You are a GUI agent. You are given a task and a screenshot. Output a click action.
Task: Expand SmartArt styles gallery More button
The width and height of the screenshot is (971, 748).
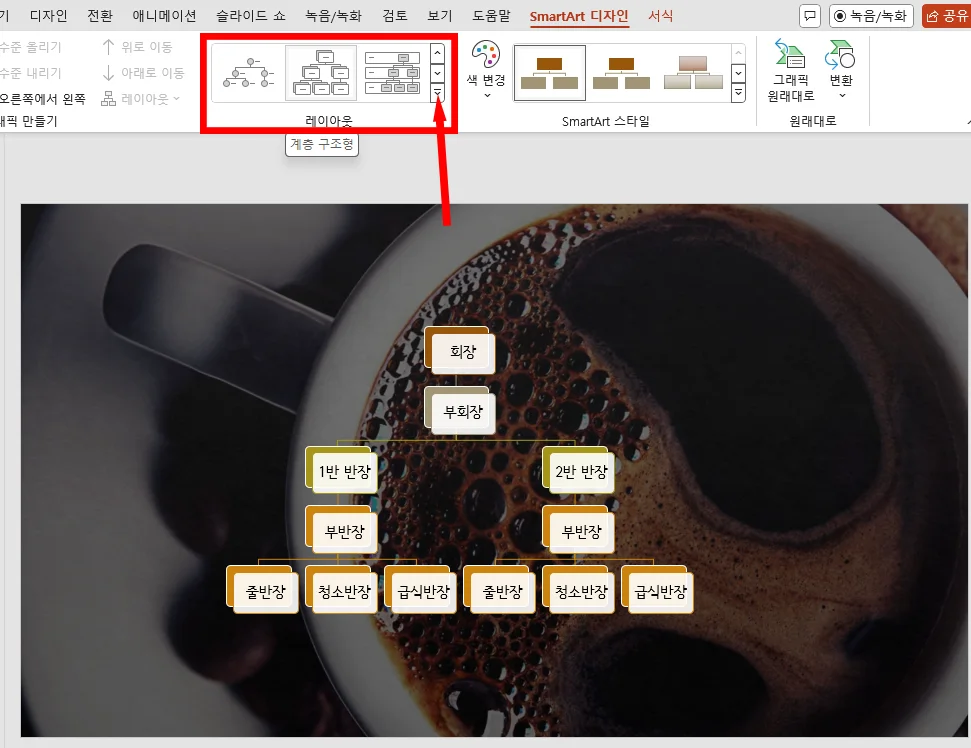coord(738,93)
